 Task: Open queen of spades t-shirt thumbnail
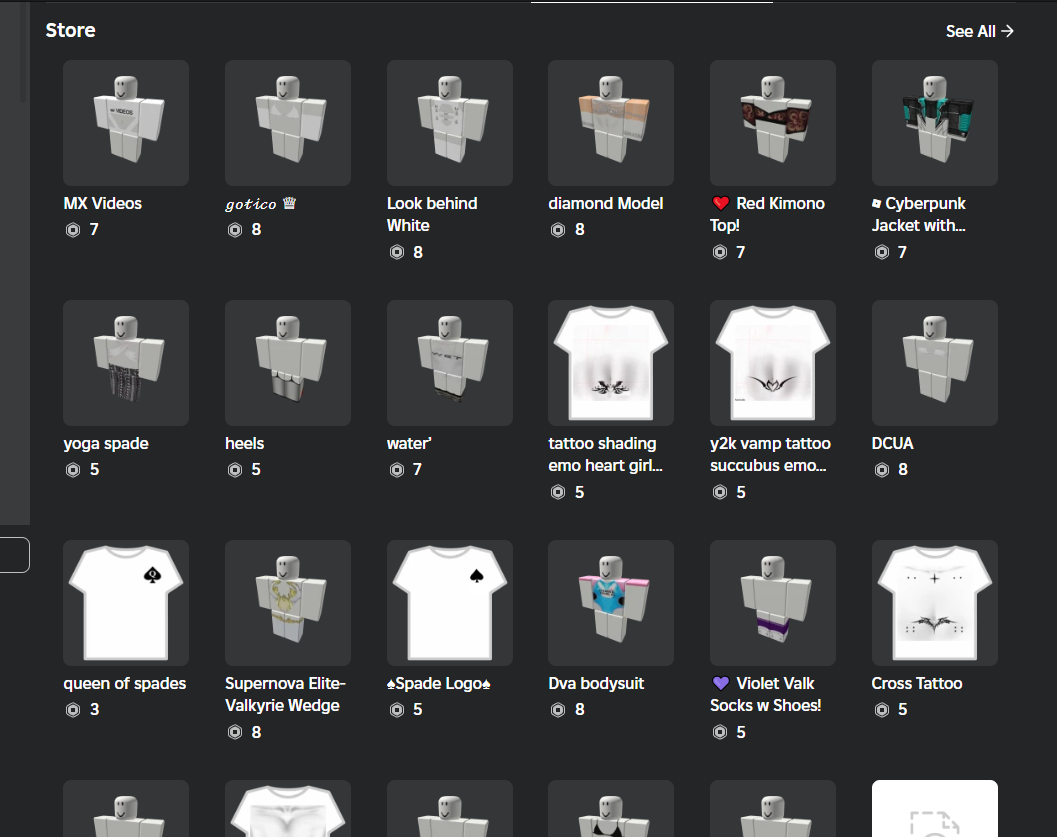126,602
